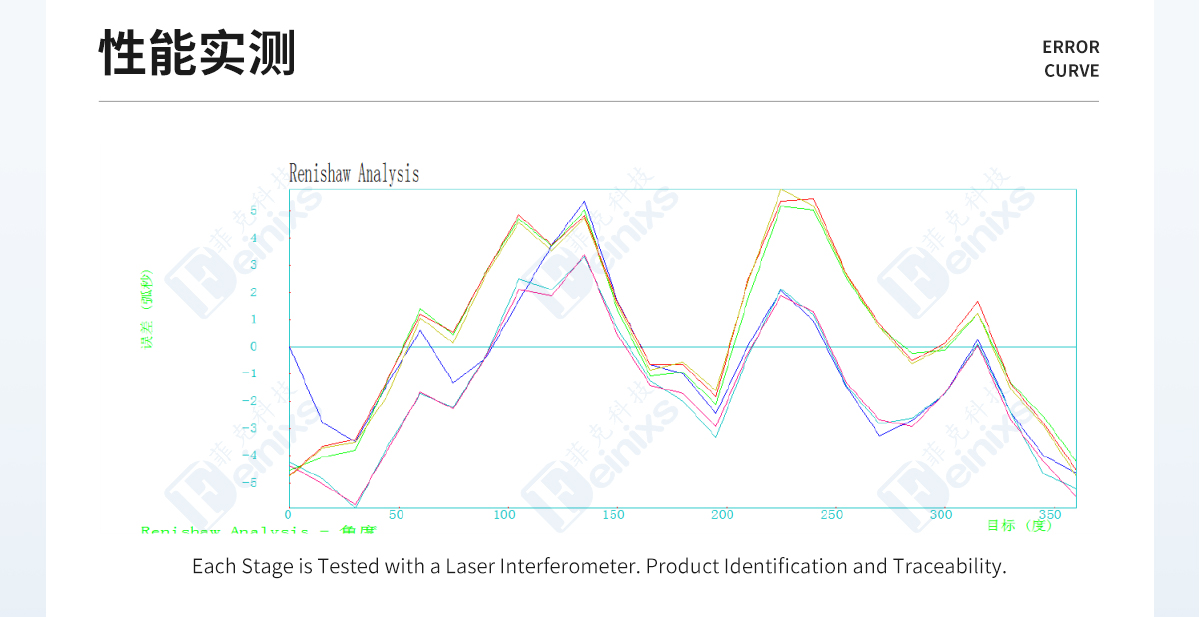
Task: Click the x-axis tick labeled 100
Action: (504, 515)
